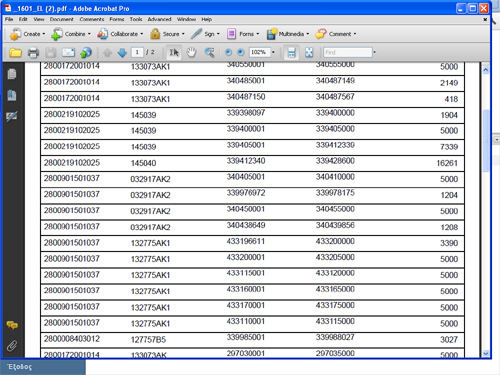Open the Comments panel in sidebar

[x=12, y=325]
